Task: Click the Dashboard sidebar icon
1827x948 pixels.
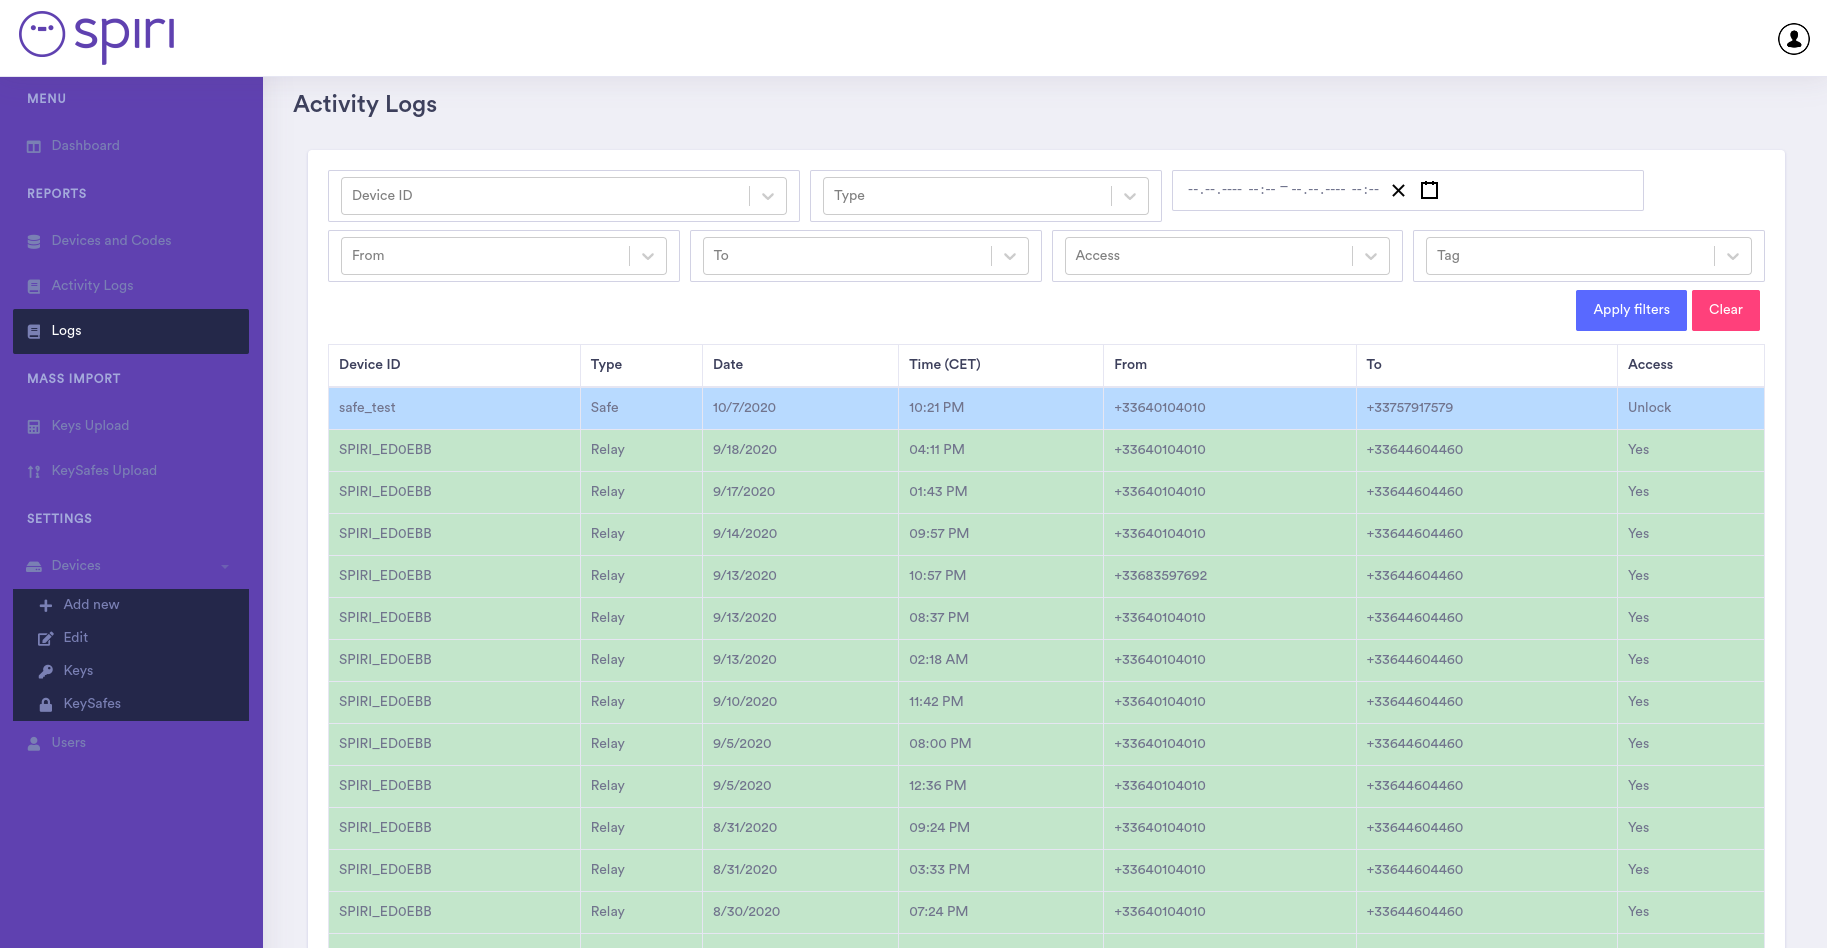Action: tap(34, 147)
